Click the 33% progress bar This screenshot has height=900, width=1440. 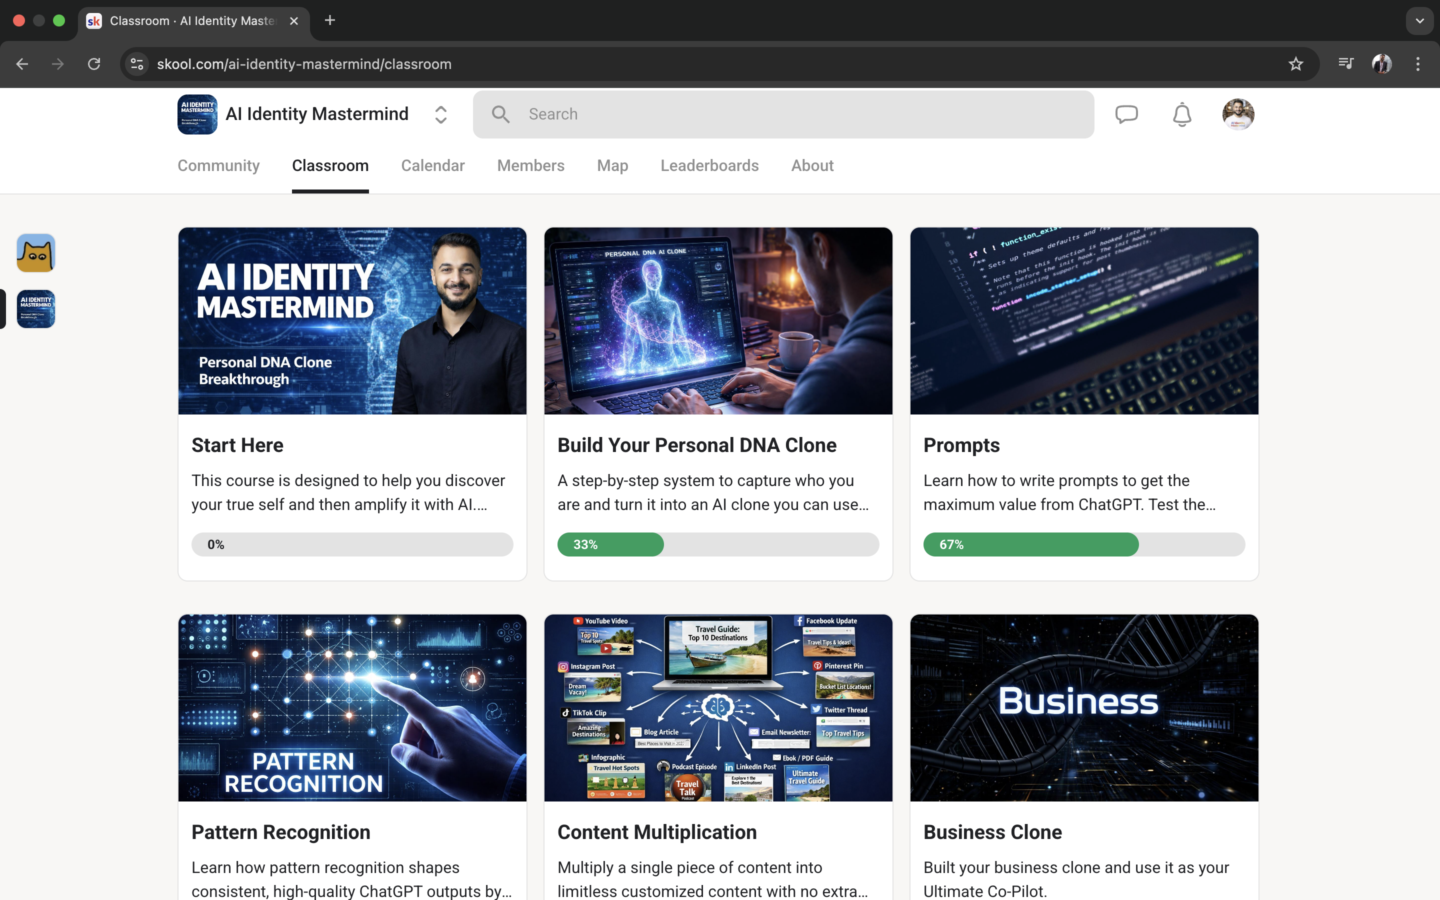(718, 544)
